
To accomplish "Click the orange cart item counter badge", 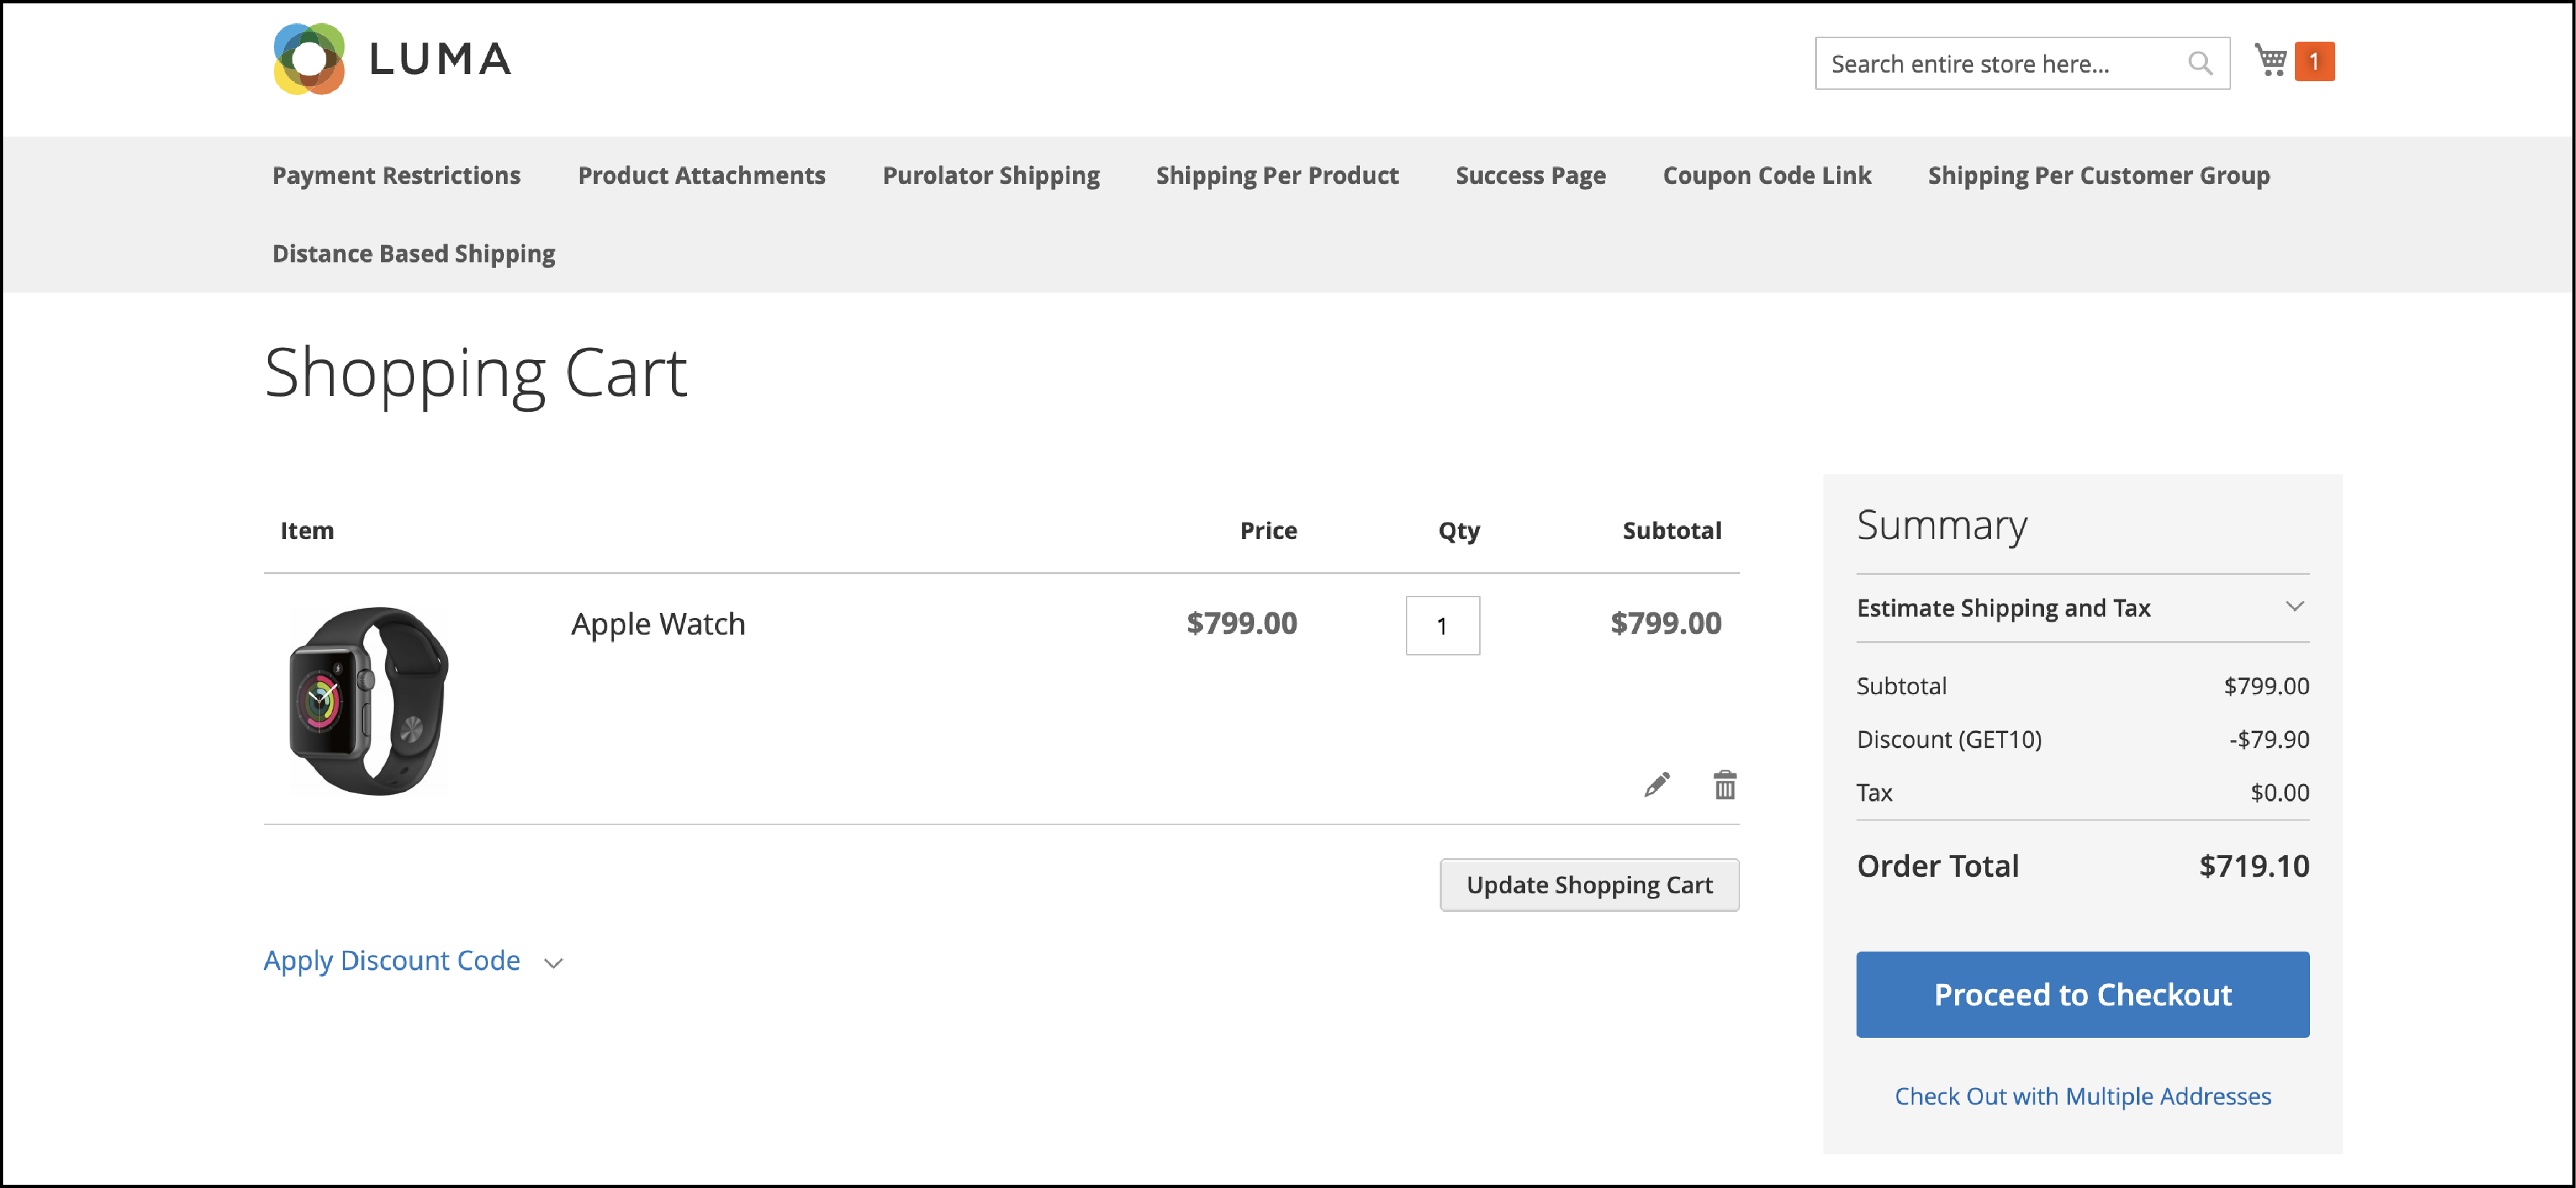I will click(2314, 62).
